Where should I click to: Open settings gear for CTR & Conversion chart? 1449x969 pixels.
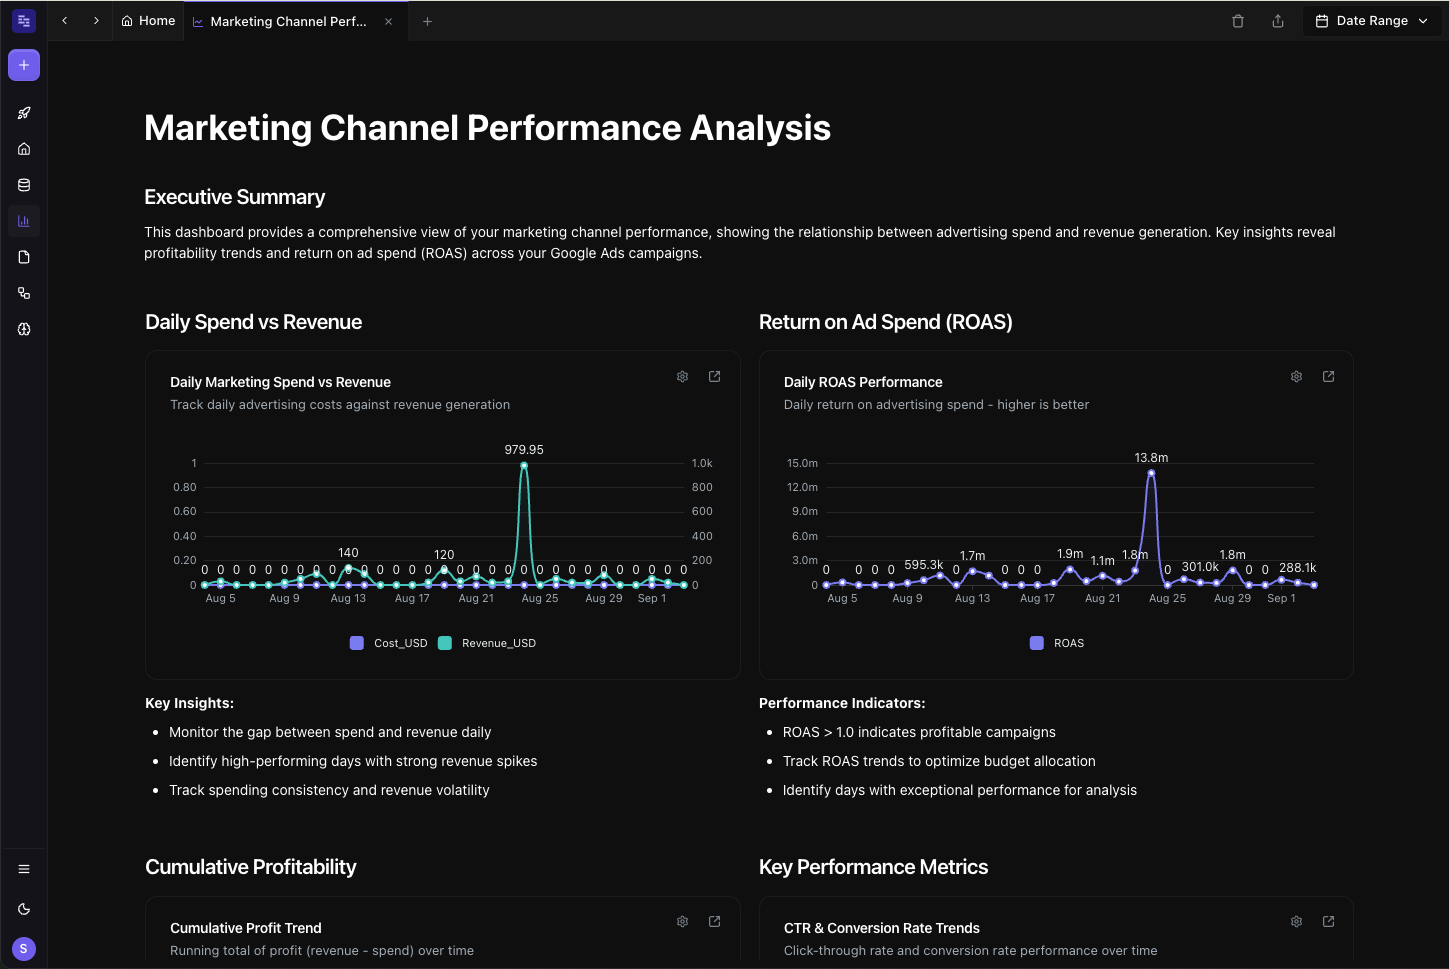[1296, 922]
